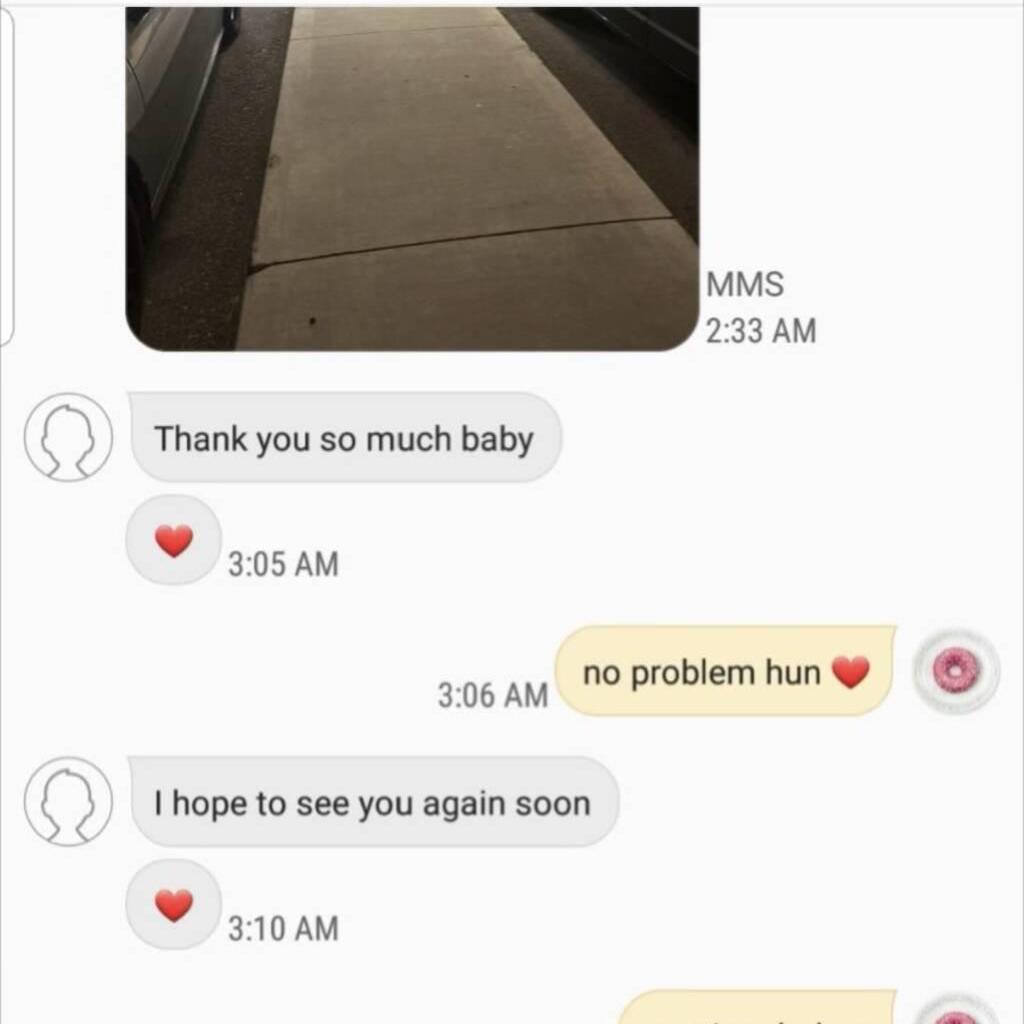Select the "no problem hun" message bubble
Image resolution: width=1024 pixels, height=1024 pixels.
[x=726, y=671]
